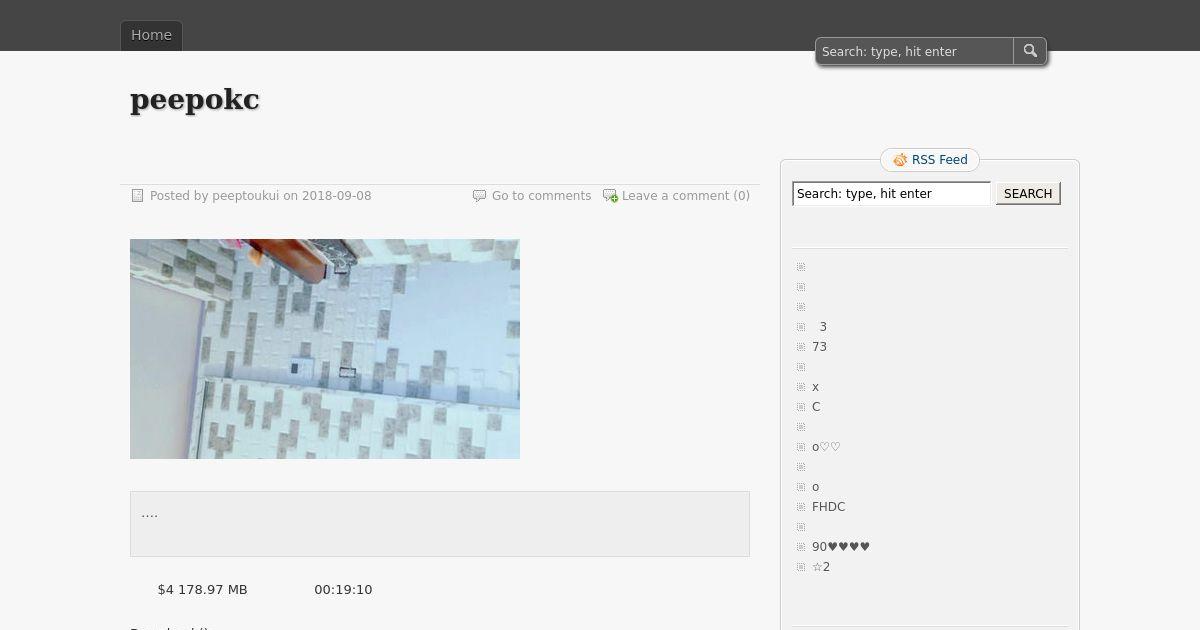This screenshot has width=1200, height=630.
Task: Open the post thumbnail image
Action: [325, 349]
